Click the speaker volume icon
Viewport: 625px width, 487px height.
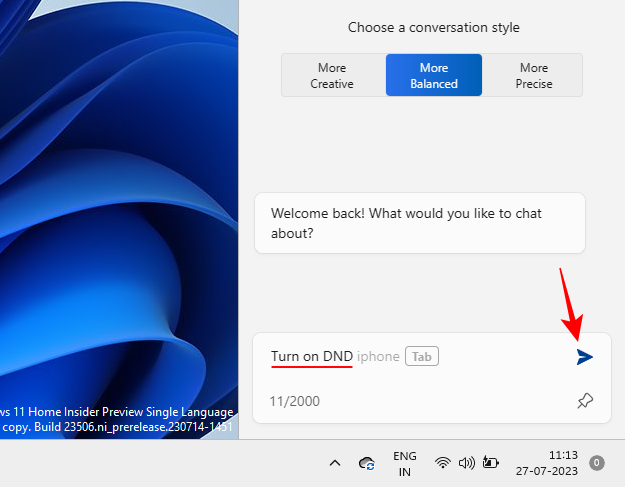(x=466, y=463)
